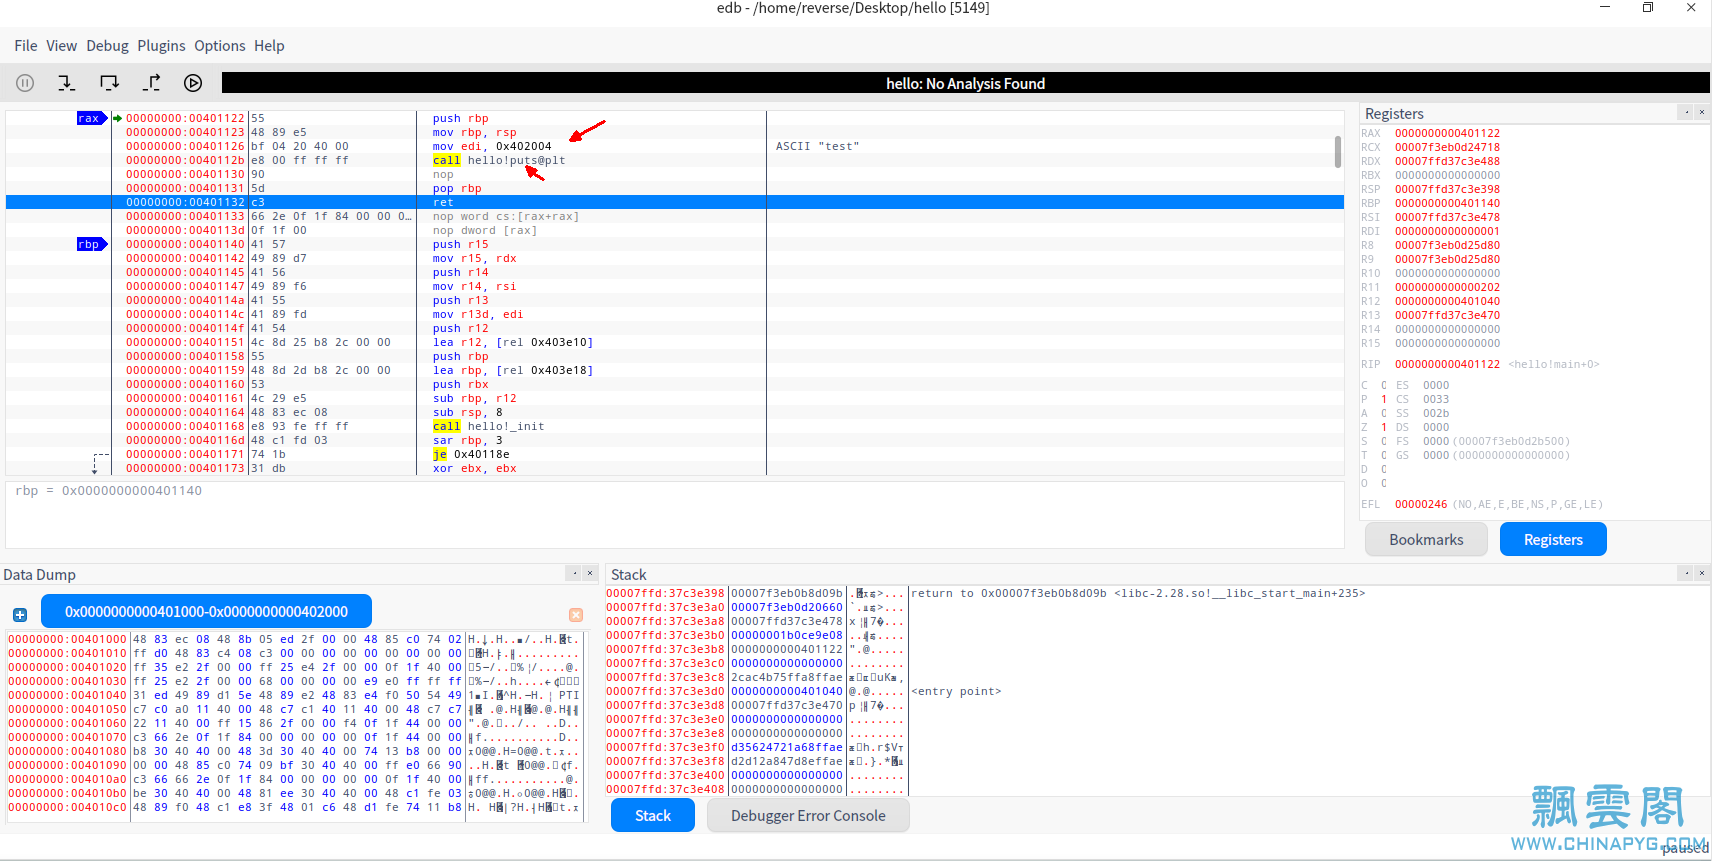1713x861 pixels.
Task: Select the mov edi, 0x402004 instruction
Action: tap(491, 146)
